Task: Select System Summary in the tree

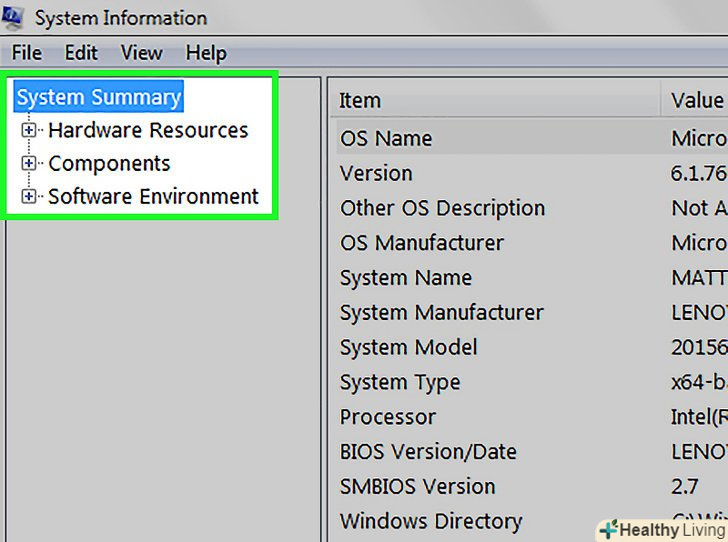Action: click(x=98, y=97)
